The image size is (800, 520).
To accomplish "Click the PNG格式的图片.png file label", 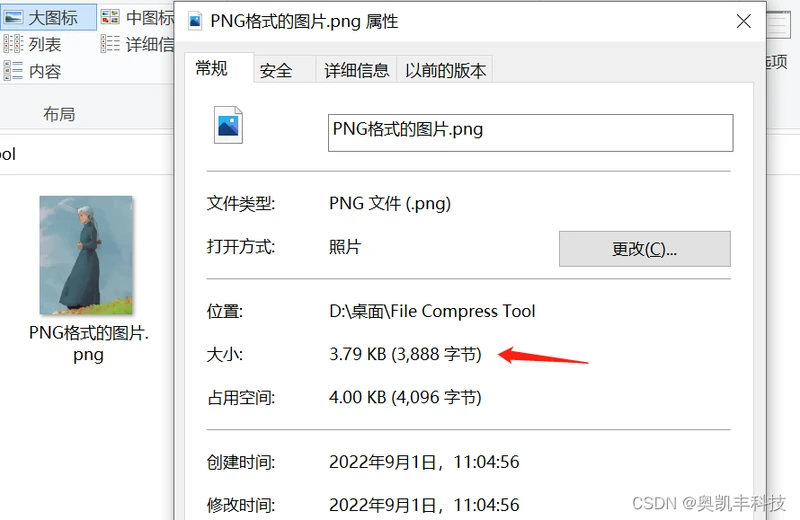I will tap(88, 343).
